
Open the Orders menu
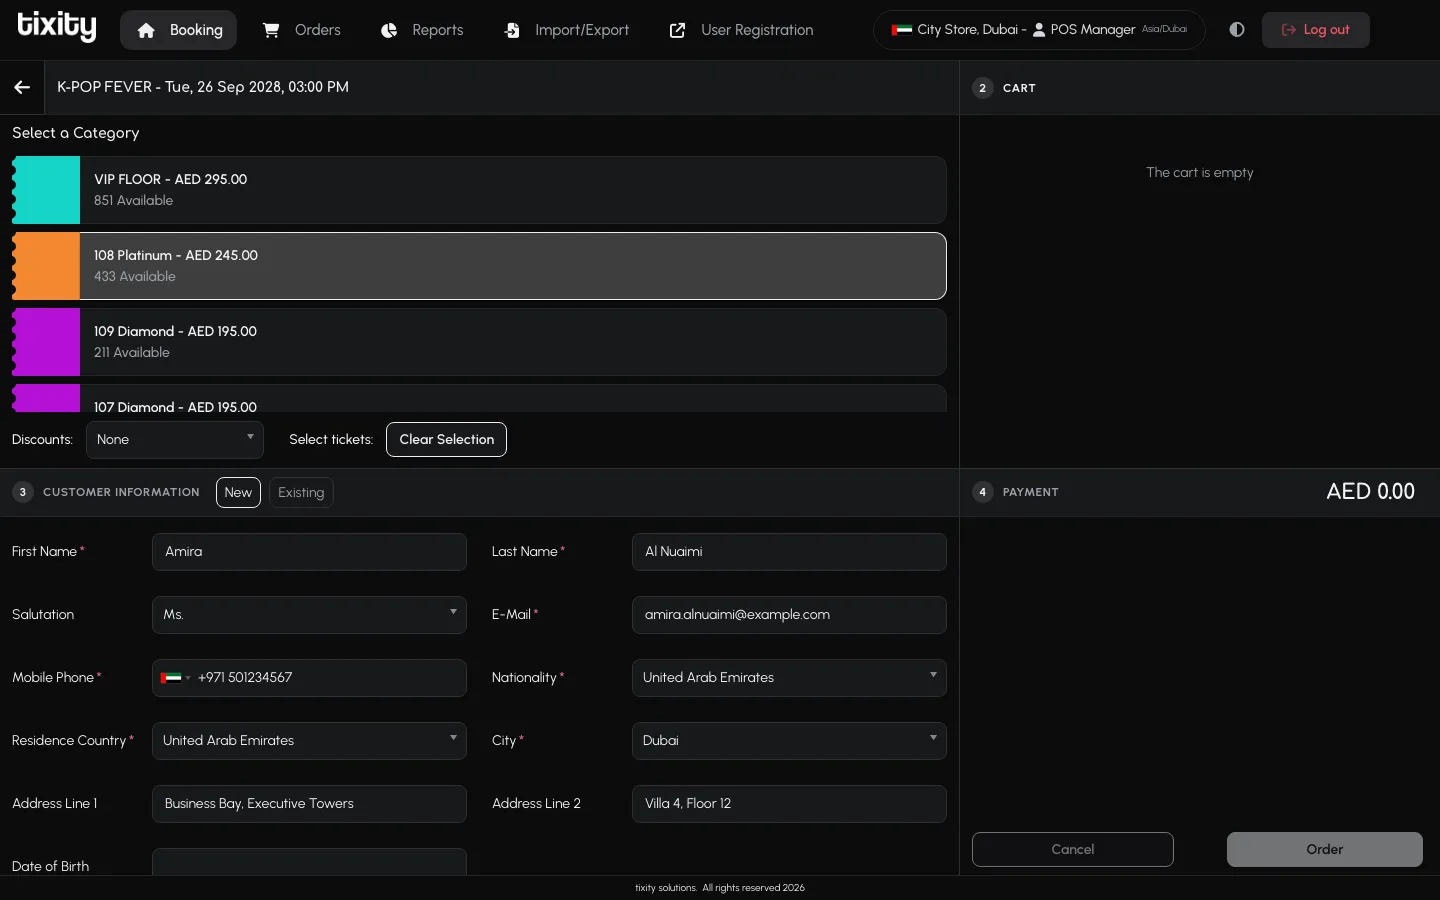302,30
